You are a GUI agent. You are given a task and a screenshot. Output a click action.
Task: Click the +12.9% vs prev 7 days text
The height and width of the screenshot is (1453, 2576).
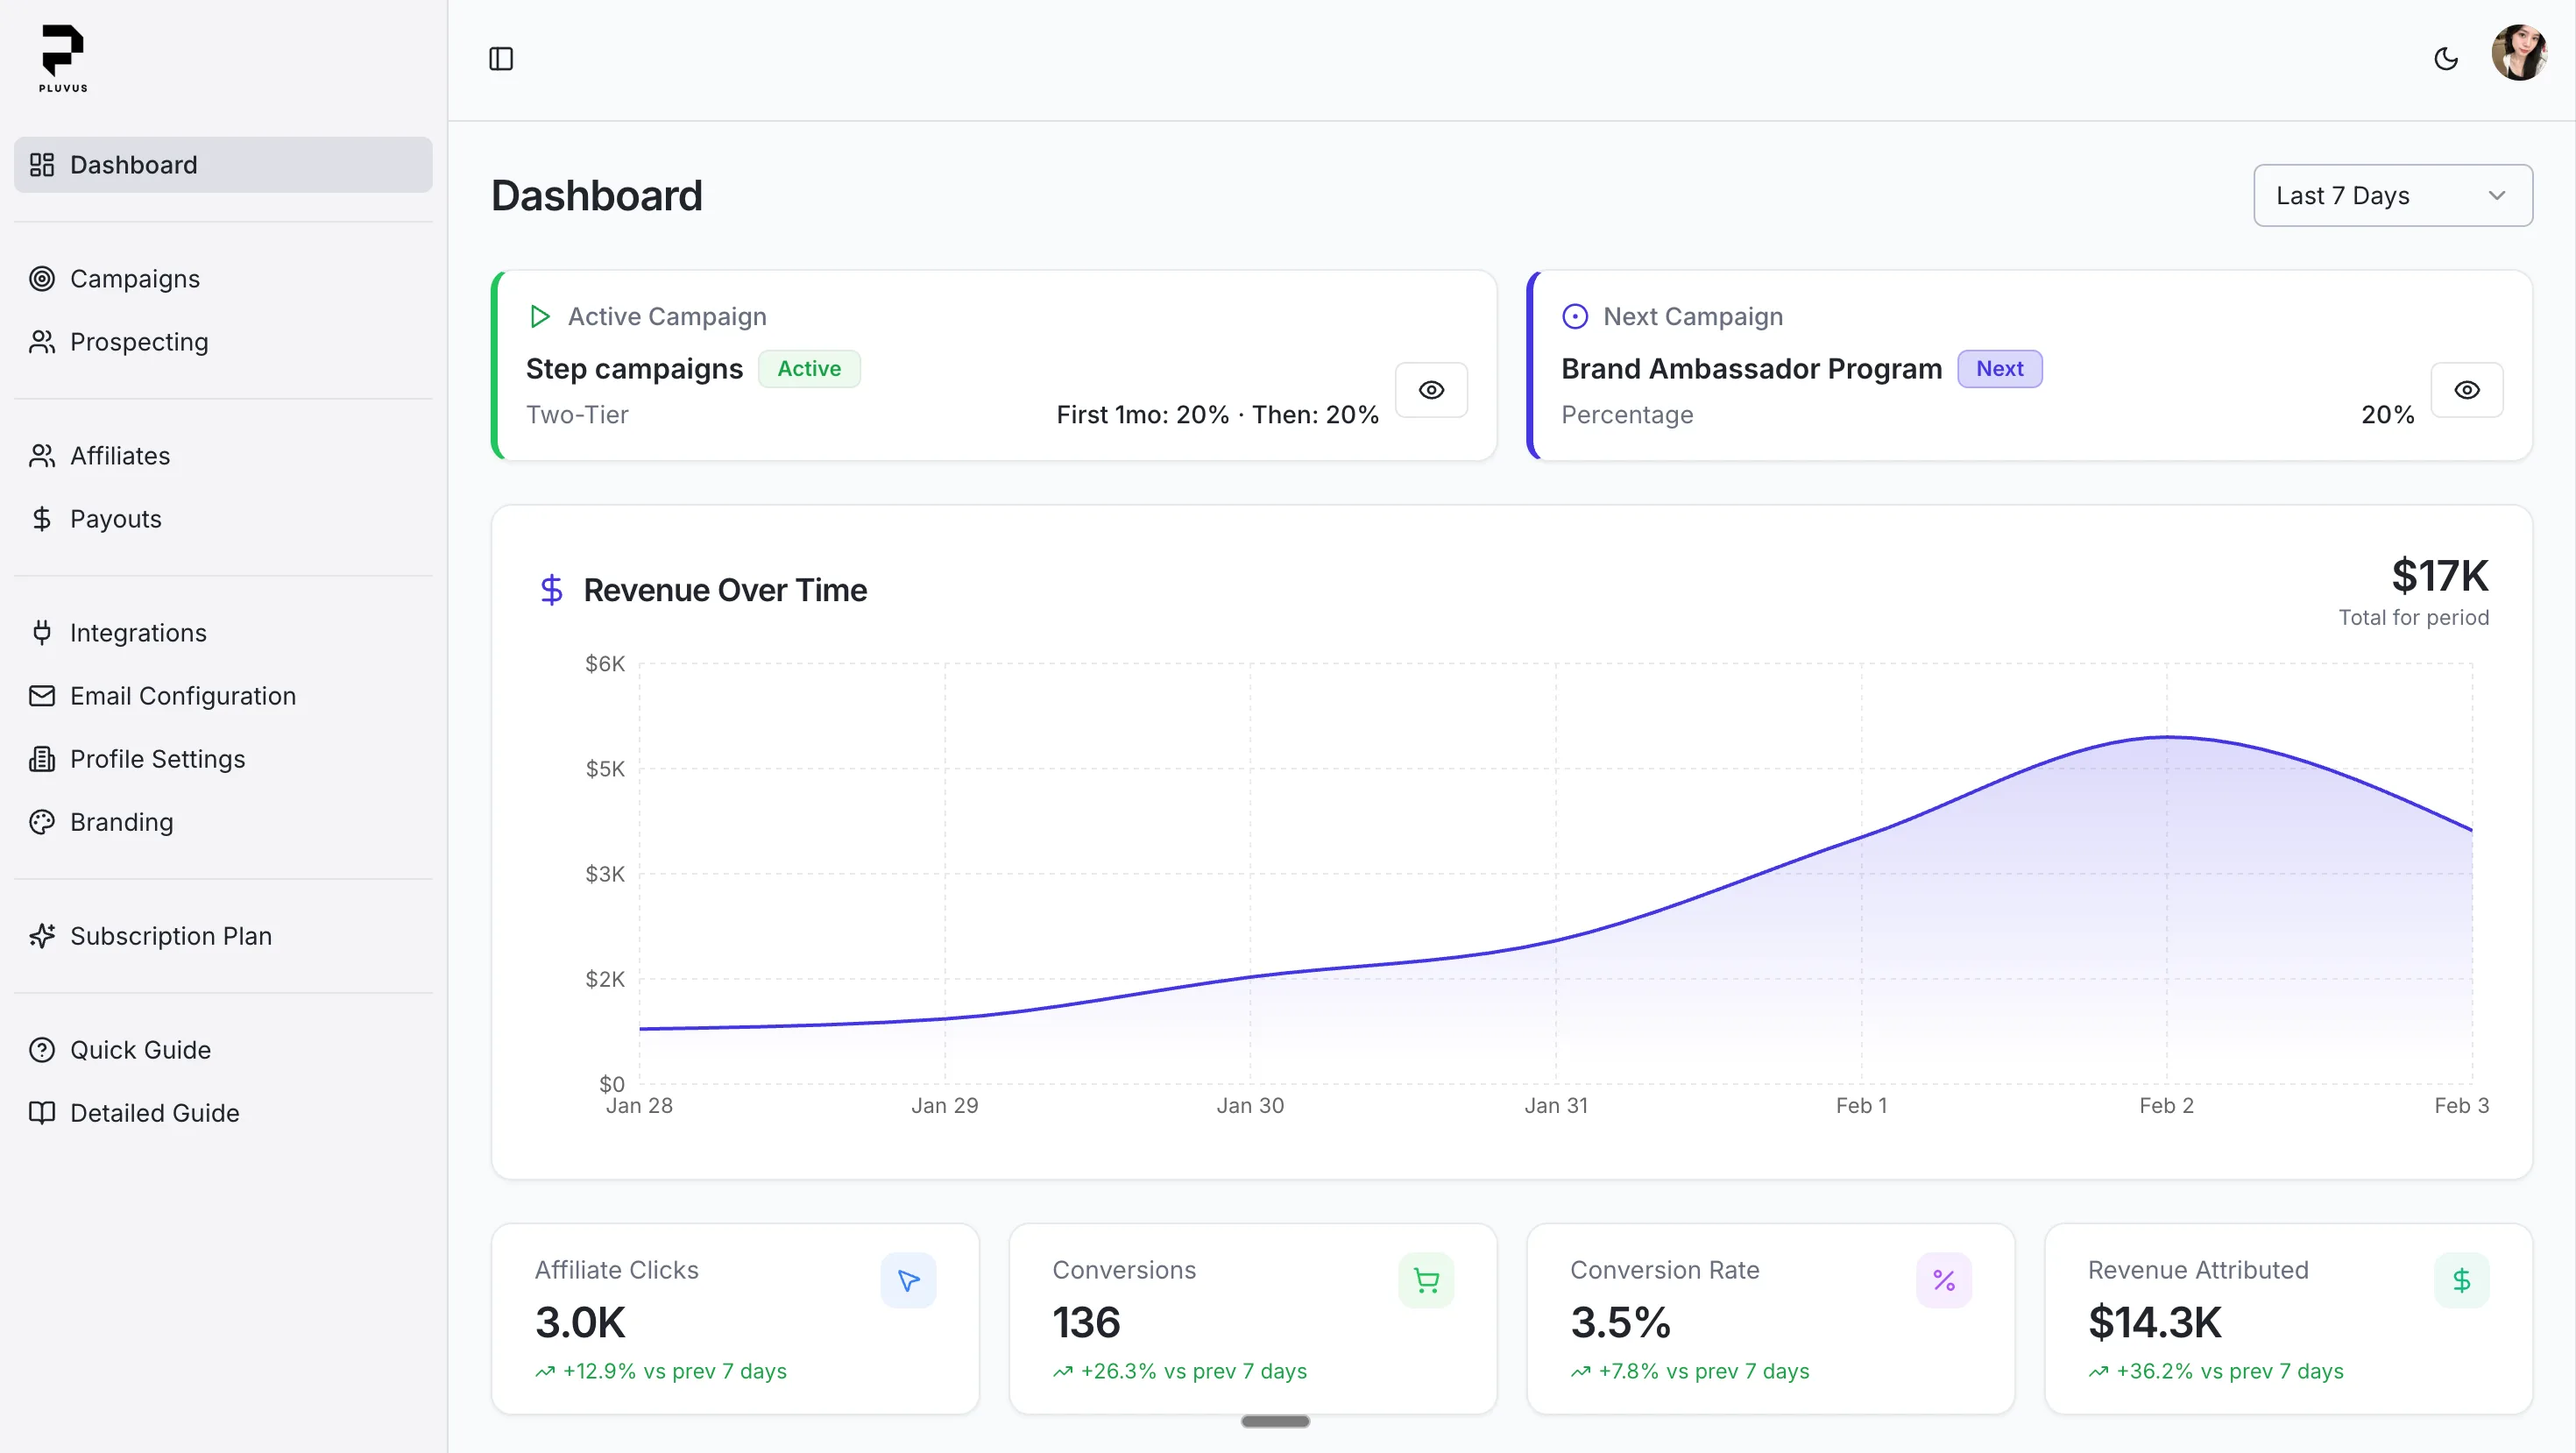point(674,1371)
